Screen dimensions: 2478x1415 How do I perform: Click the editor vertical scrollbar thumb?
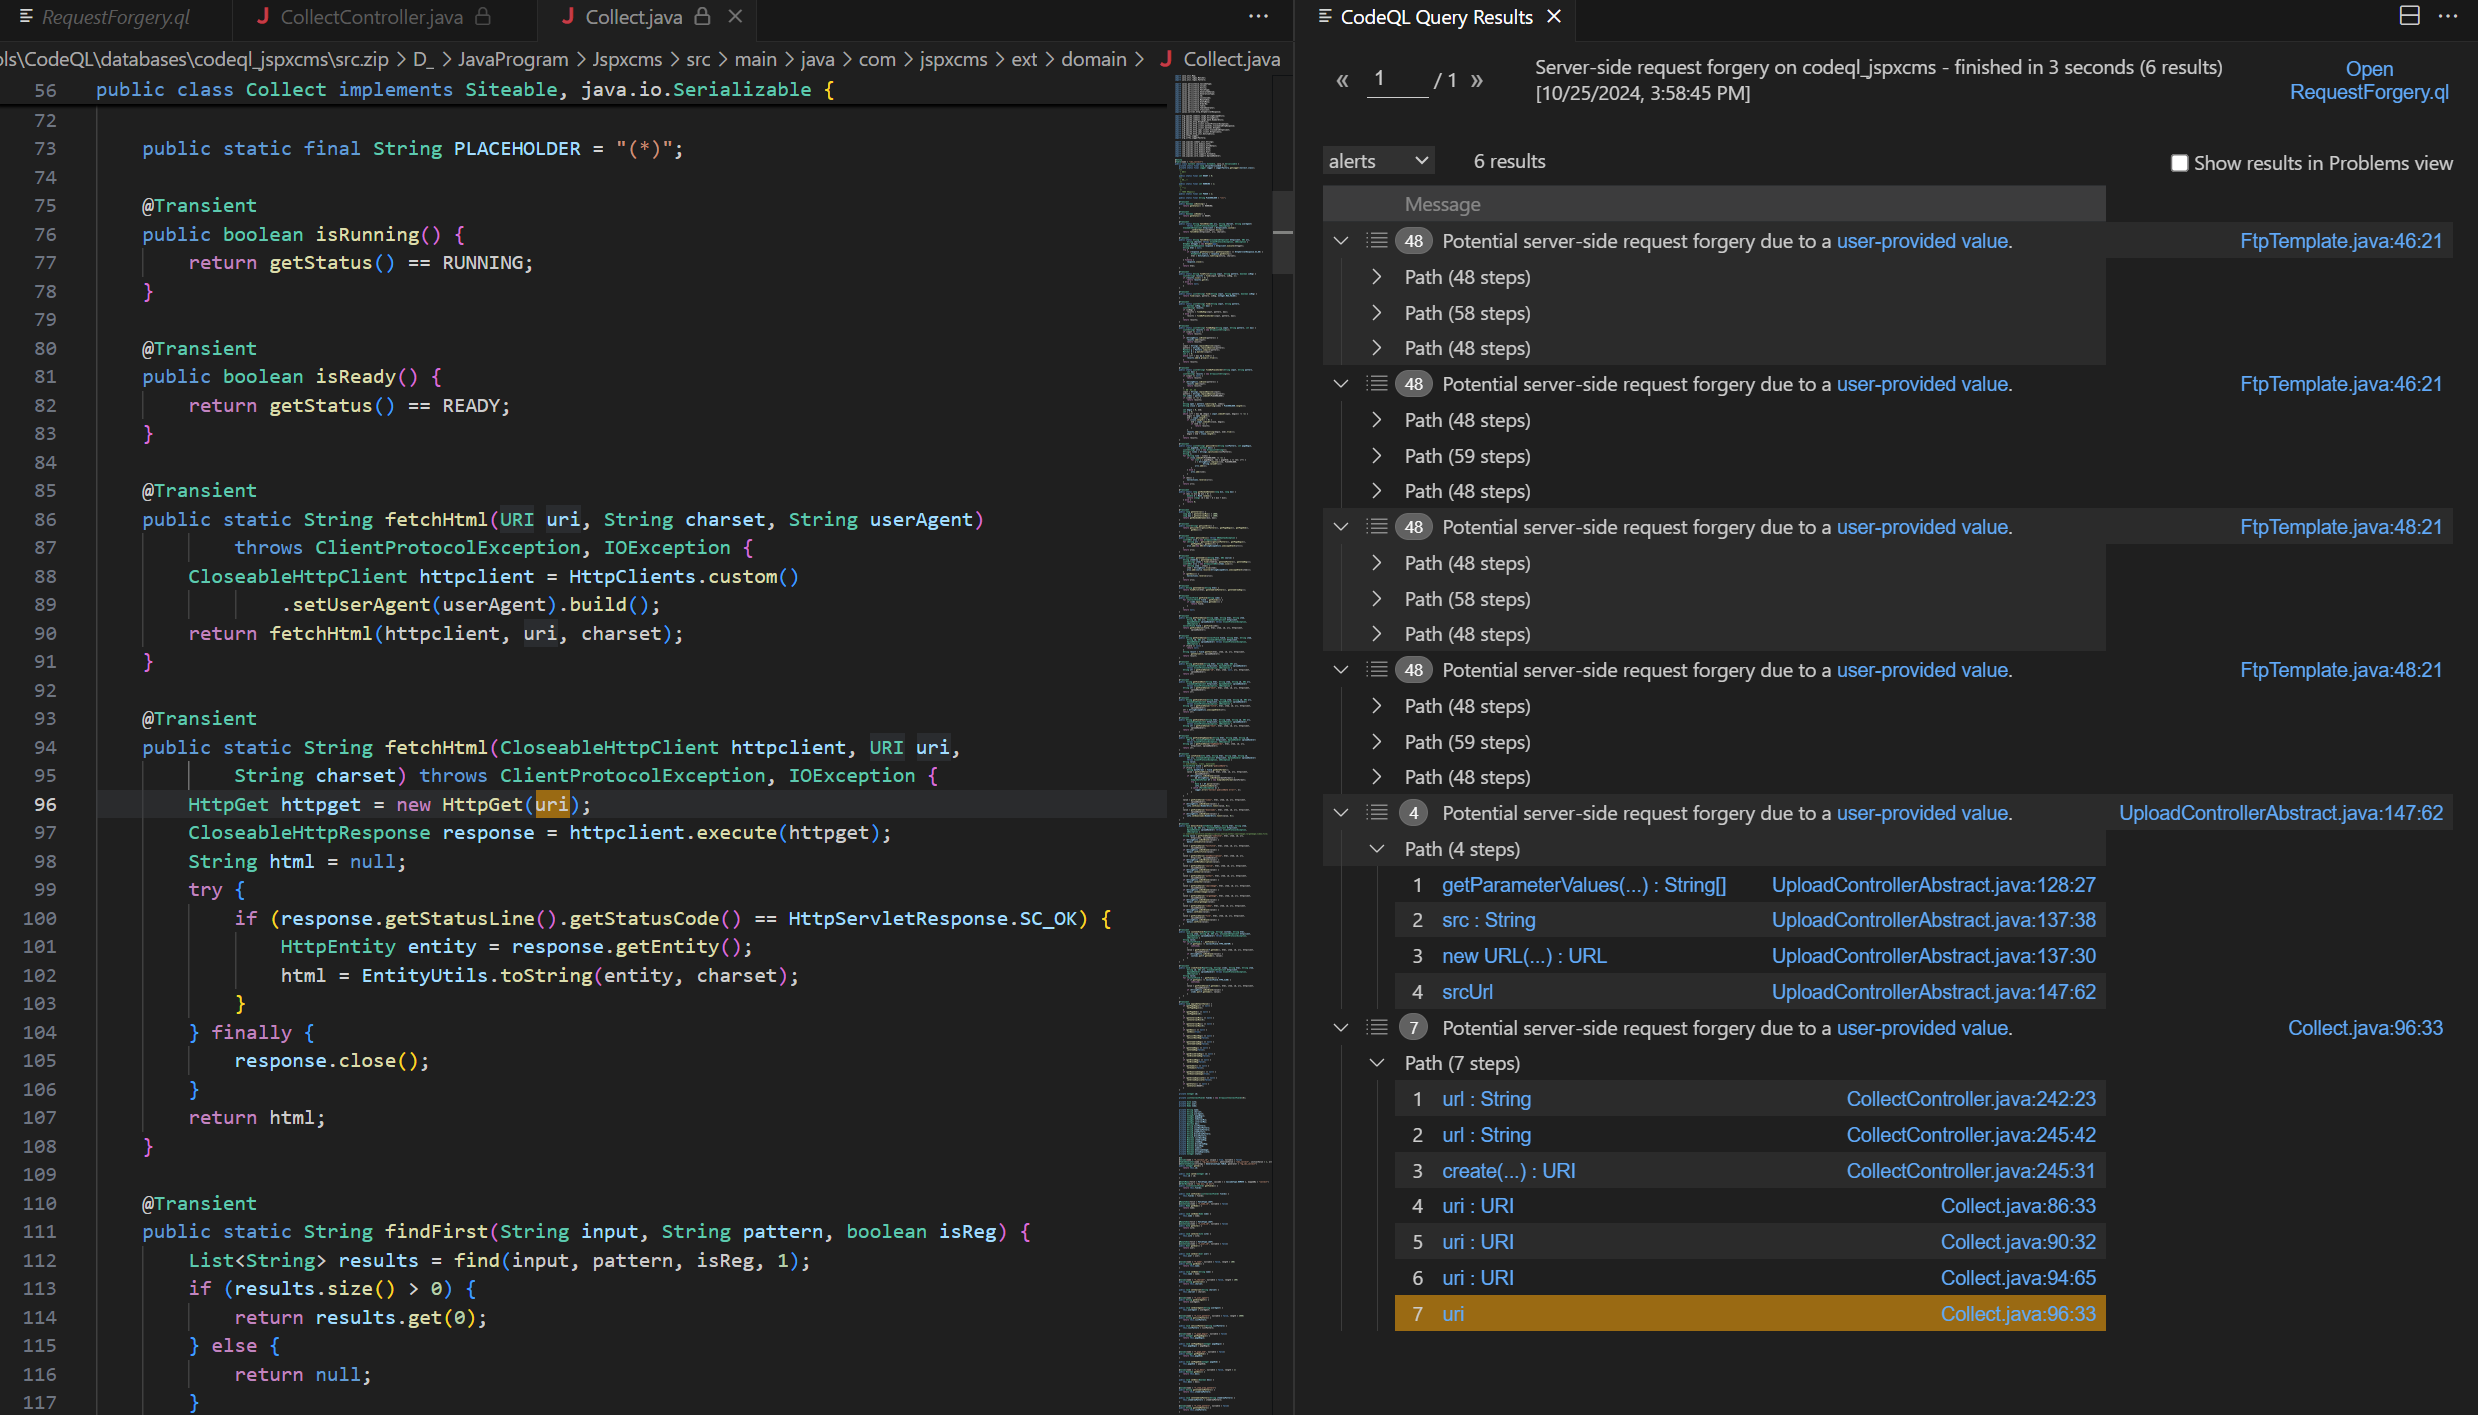(1282, 232)
